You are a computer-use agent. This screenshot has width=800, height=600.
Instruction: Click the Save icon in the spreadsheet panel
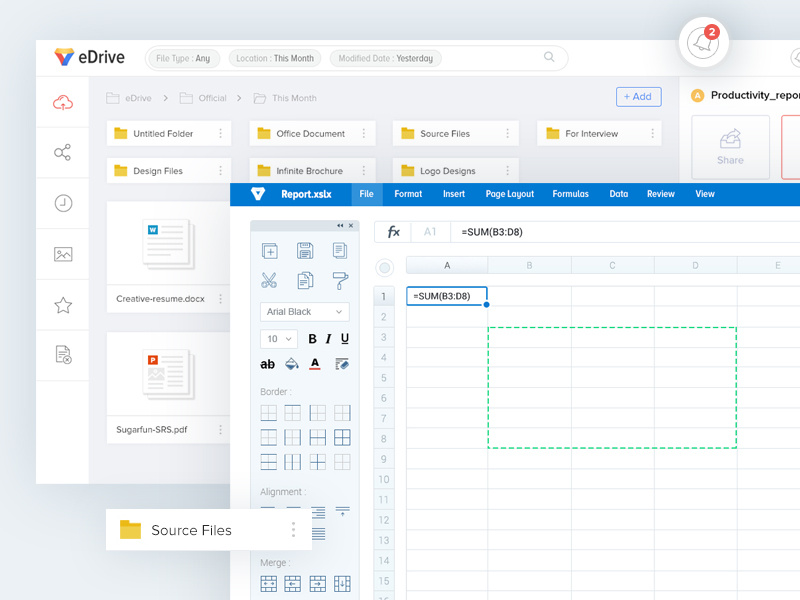click(305, 250)
